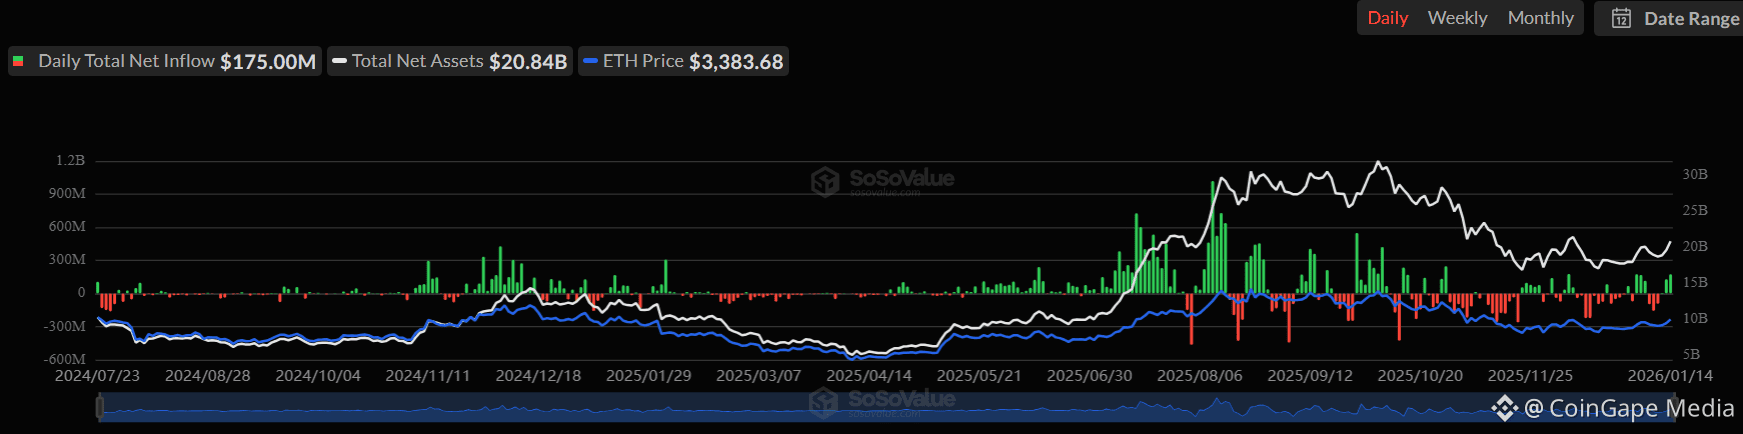Toggle the Daily Total Net Inflow legend
The height and width of the screenshot is (434, 1743).
[165, 61]
